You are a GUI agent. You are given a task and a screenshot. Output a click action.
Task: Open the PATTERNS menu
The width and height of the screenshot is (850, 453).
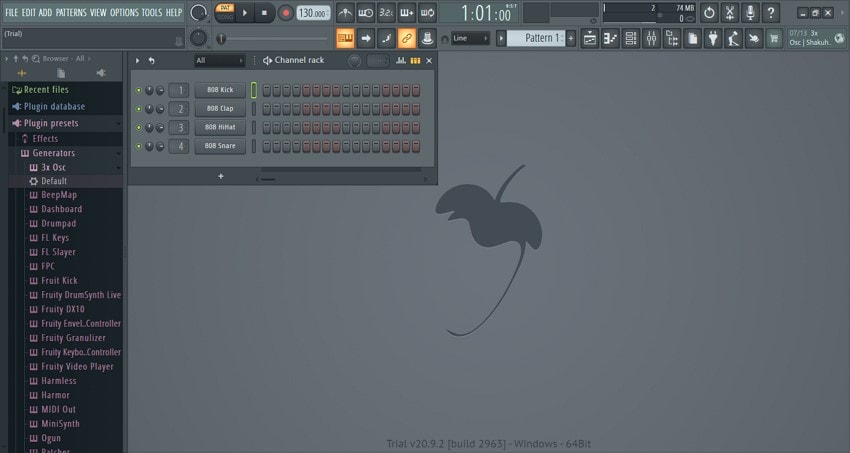71,12
